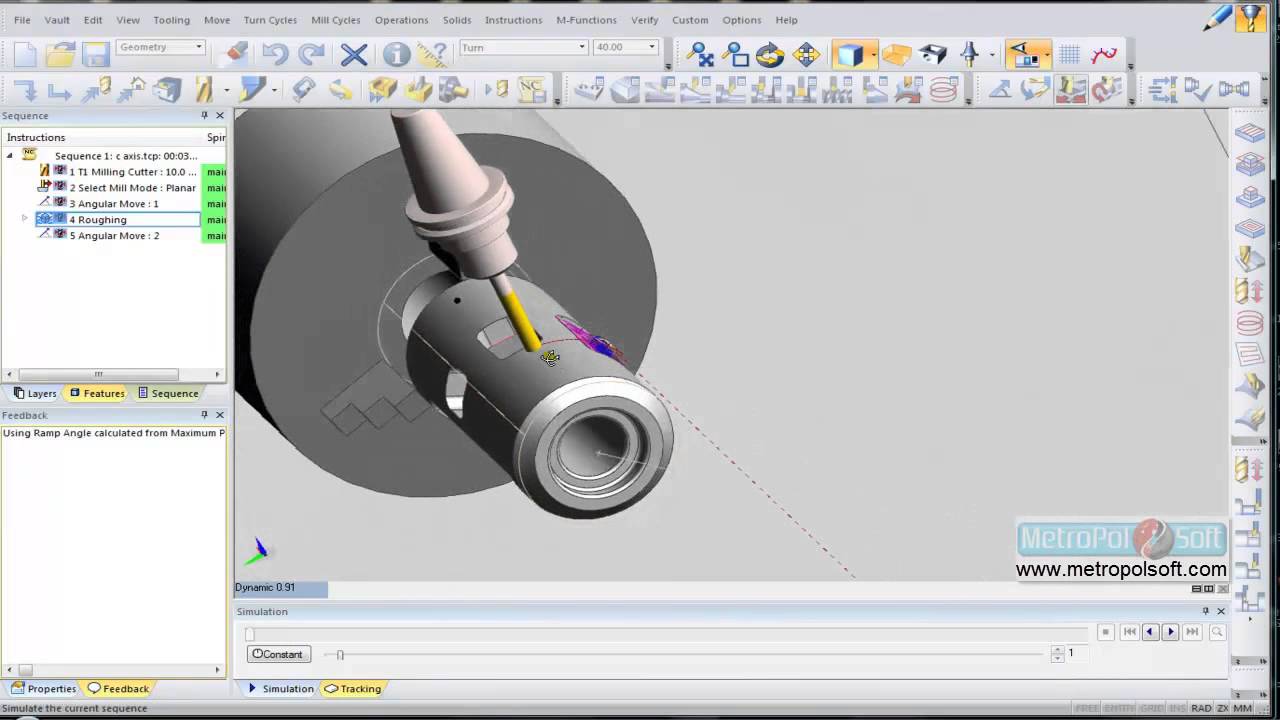1280x720 pixels.
Task: Click the Redo arrow icon
Action: (x=312, y=54)
